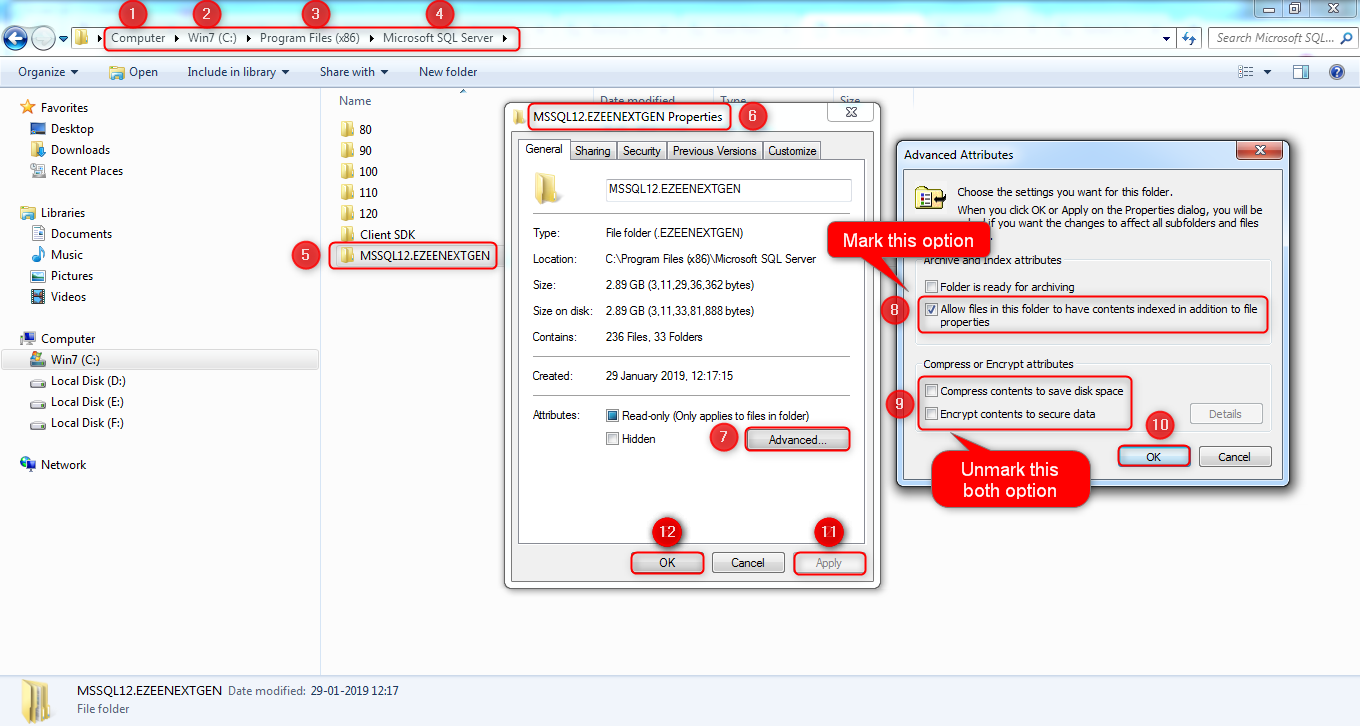This screenshot has height=726, width=1360.
Task: Select the folder named 120
Action: click(x=368, y=213)
